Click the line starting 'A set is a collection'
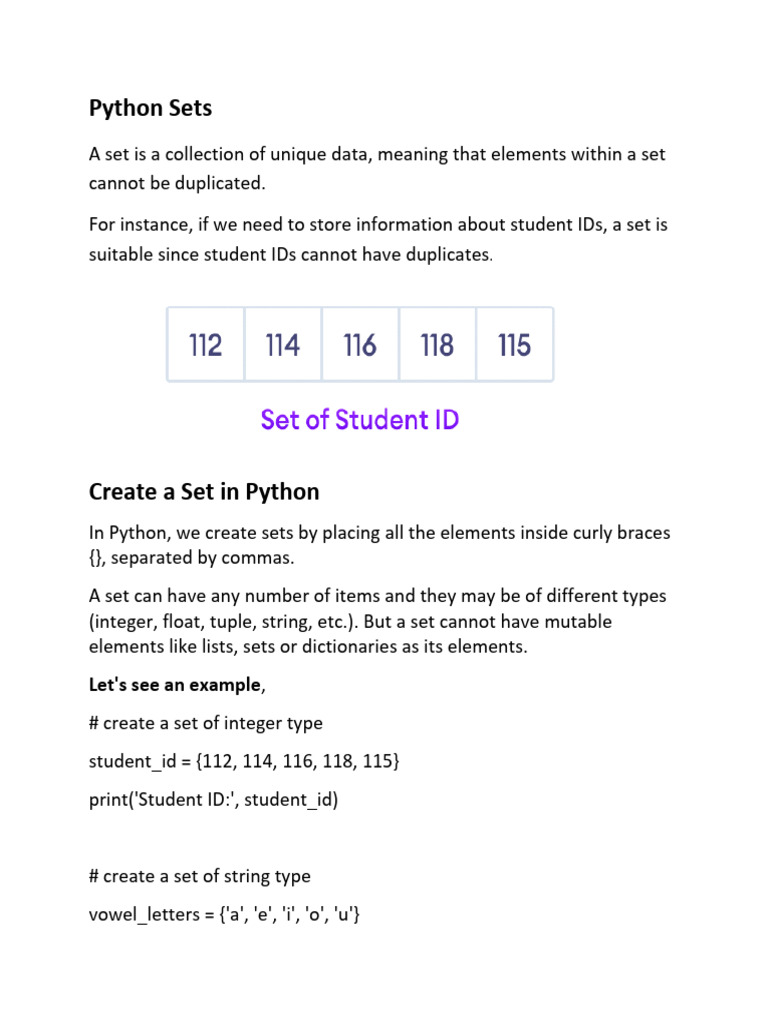Screen dimensions: 768x1024 point(377,154)
